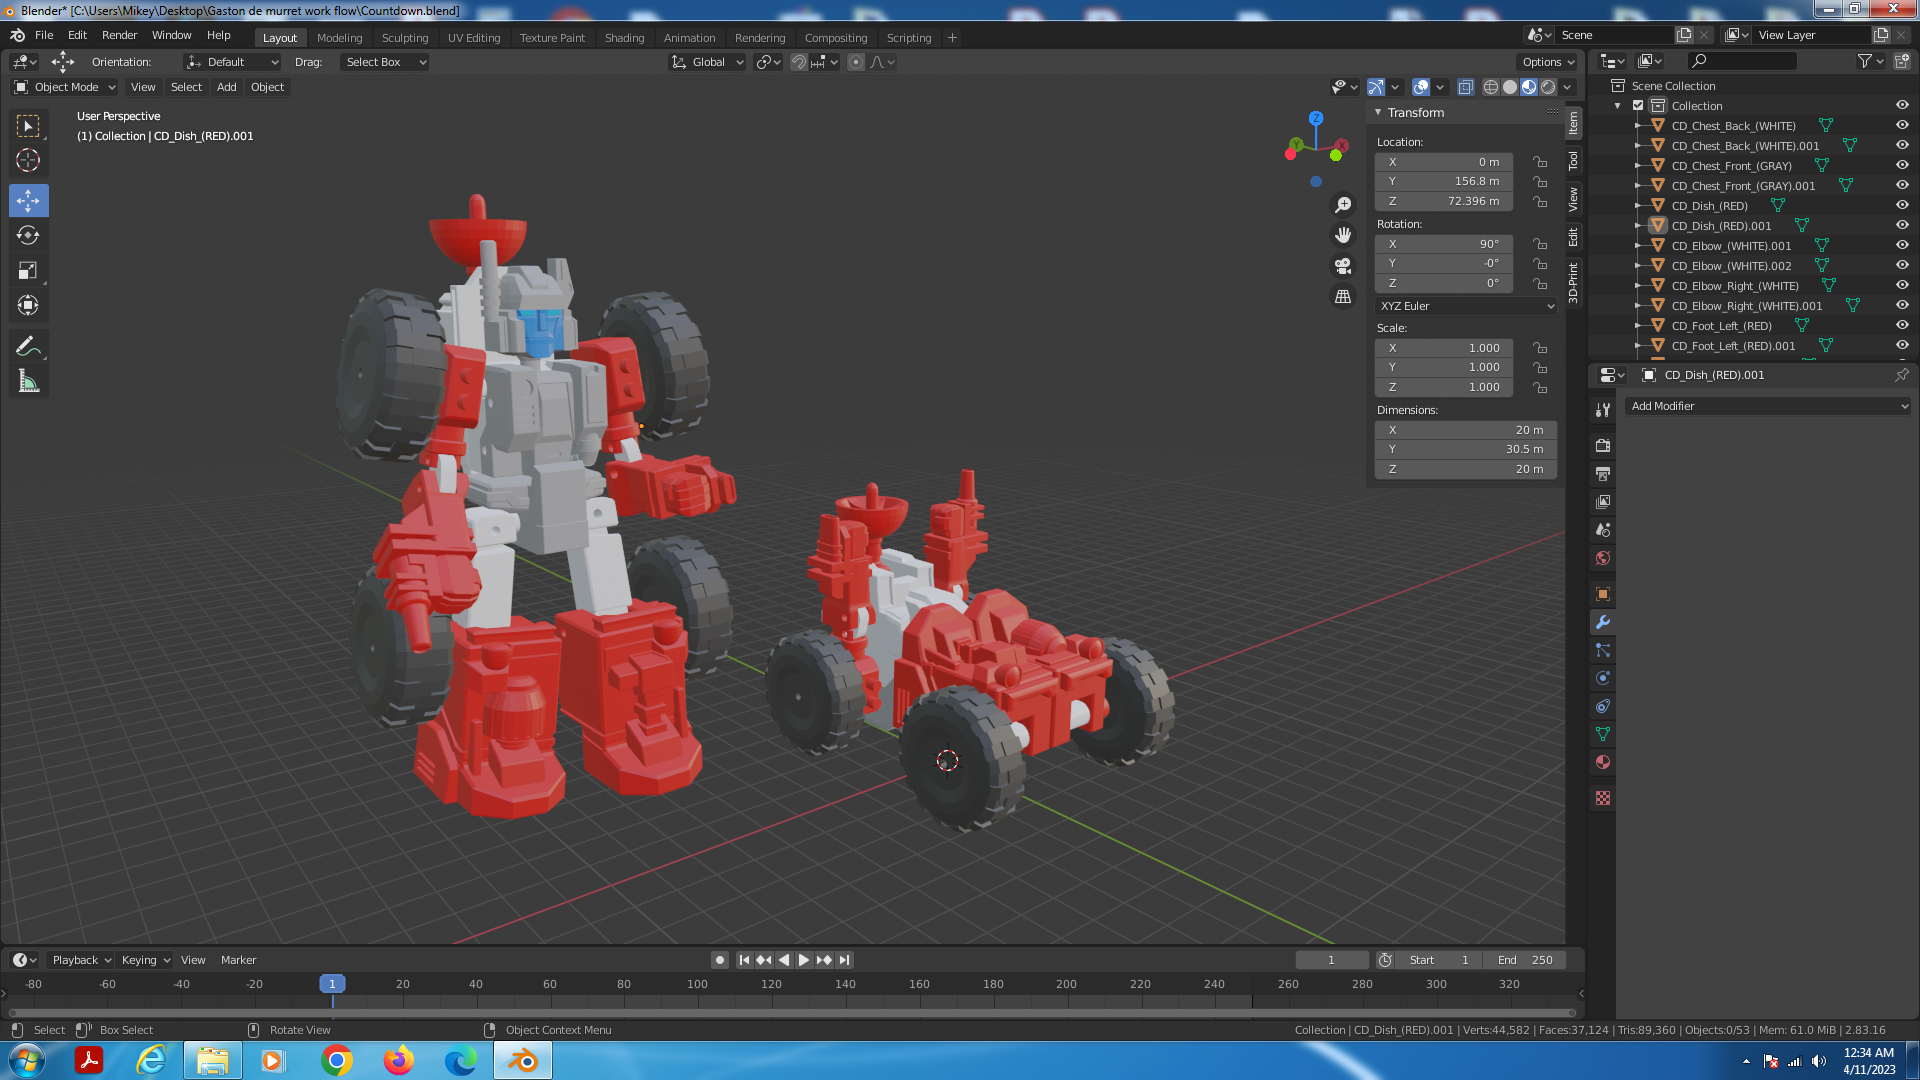The width and height of the screenshot is (1920, 1080).
Task: Open the World properties globe tab
Action: point(1603,558)
